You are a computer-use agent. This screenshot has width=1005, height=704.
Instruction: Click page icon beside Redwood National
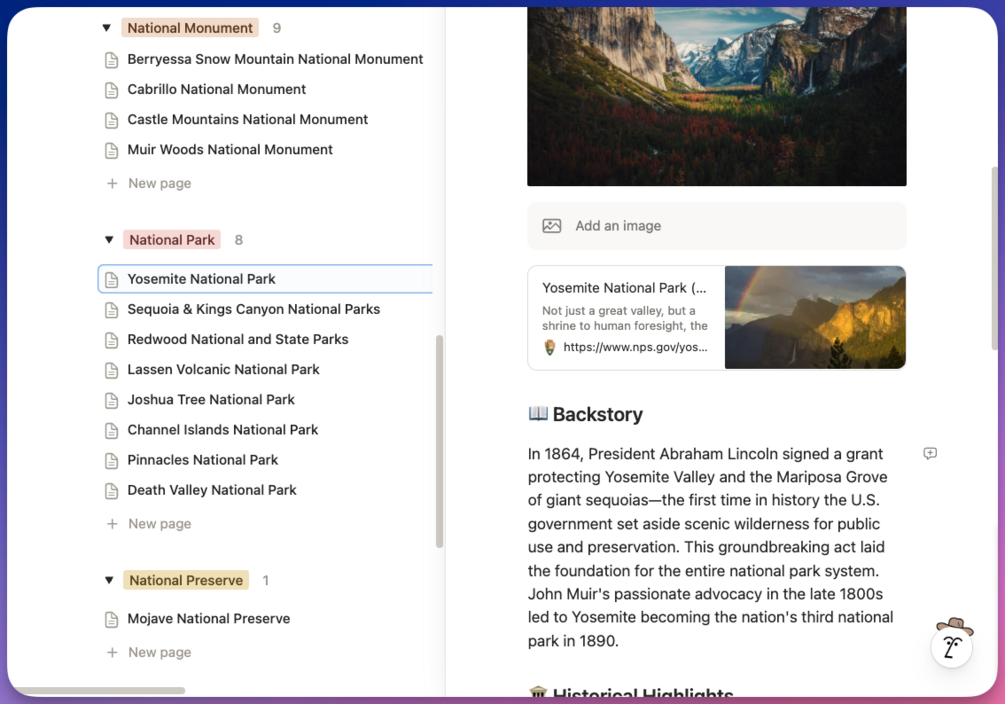coord(112,340)
